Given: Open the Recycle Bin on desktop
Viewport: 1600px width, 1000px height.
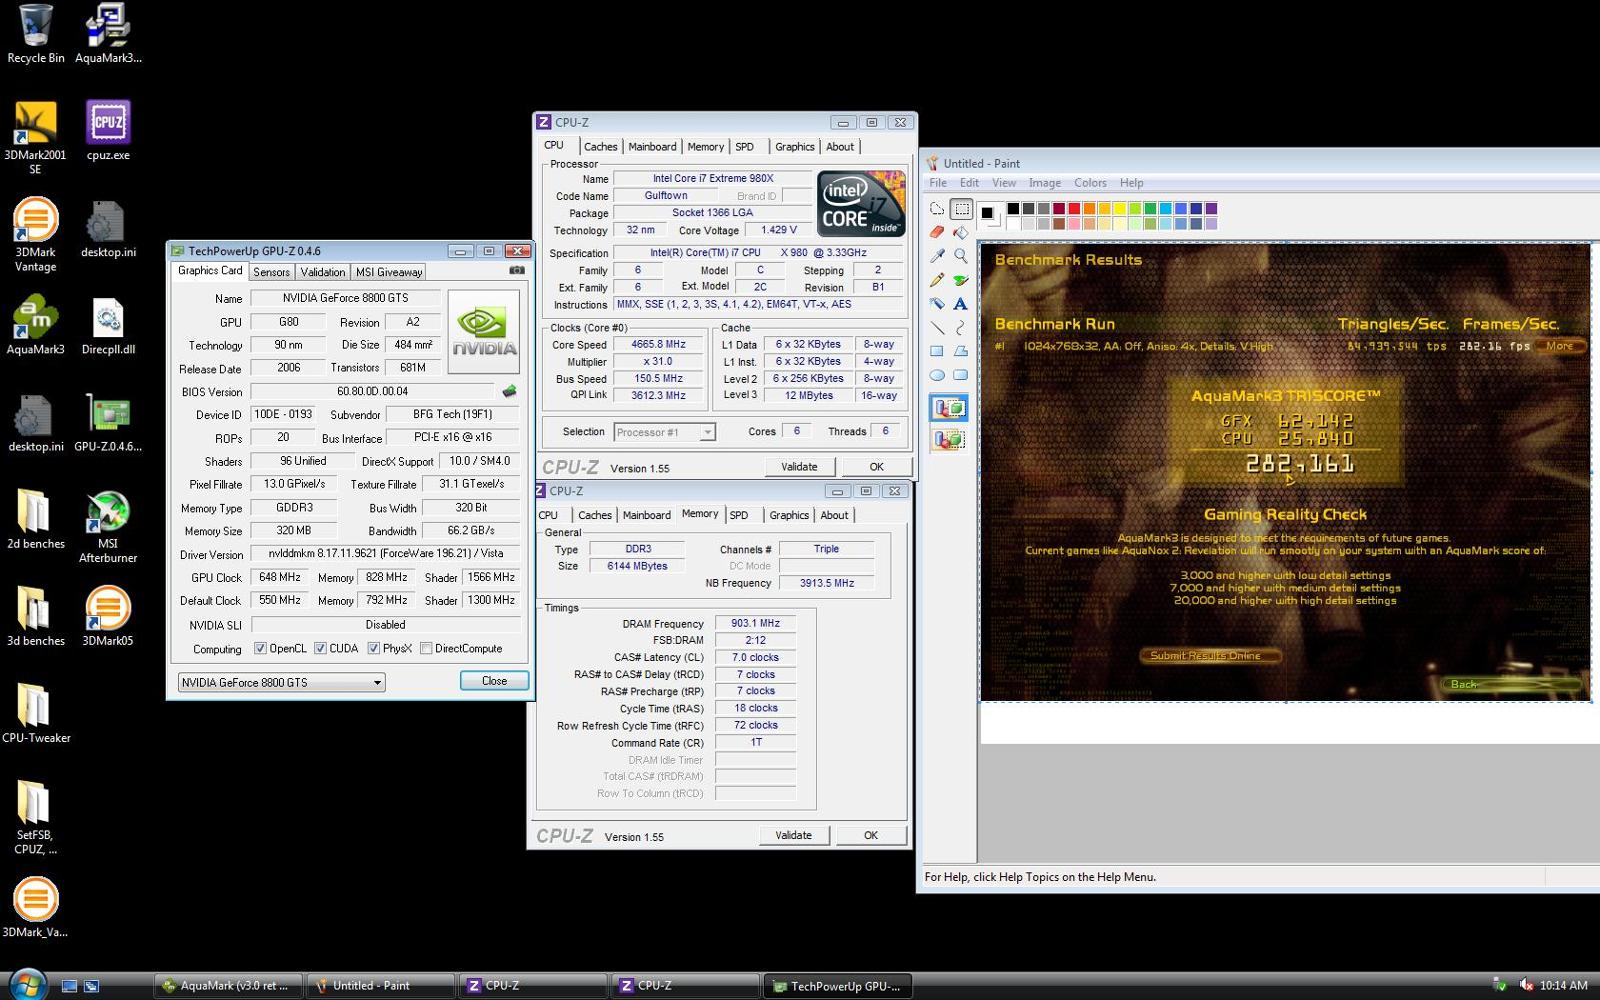Looking at the screenshot, I should coord(35,34).
